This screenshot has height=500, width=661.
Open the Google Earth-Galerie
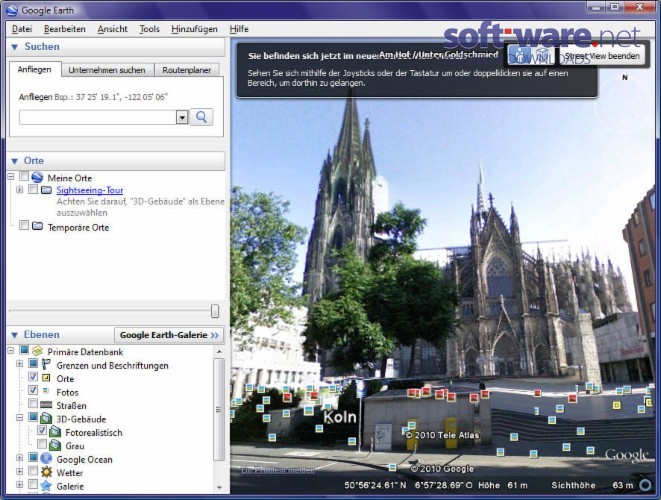point(169,335)
